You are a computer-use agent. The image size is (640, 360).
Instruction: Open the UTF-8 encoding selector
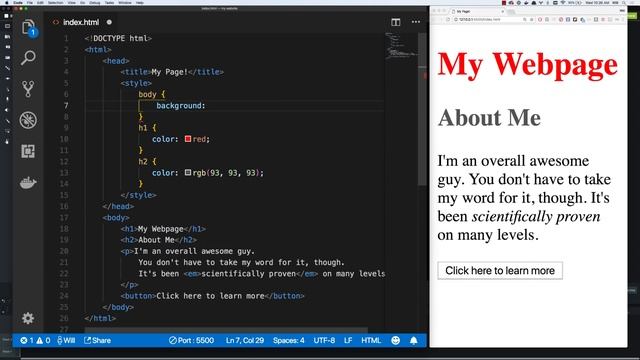point(324,340)
